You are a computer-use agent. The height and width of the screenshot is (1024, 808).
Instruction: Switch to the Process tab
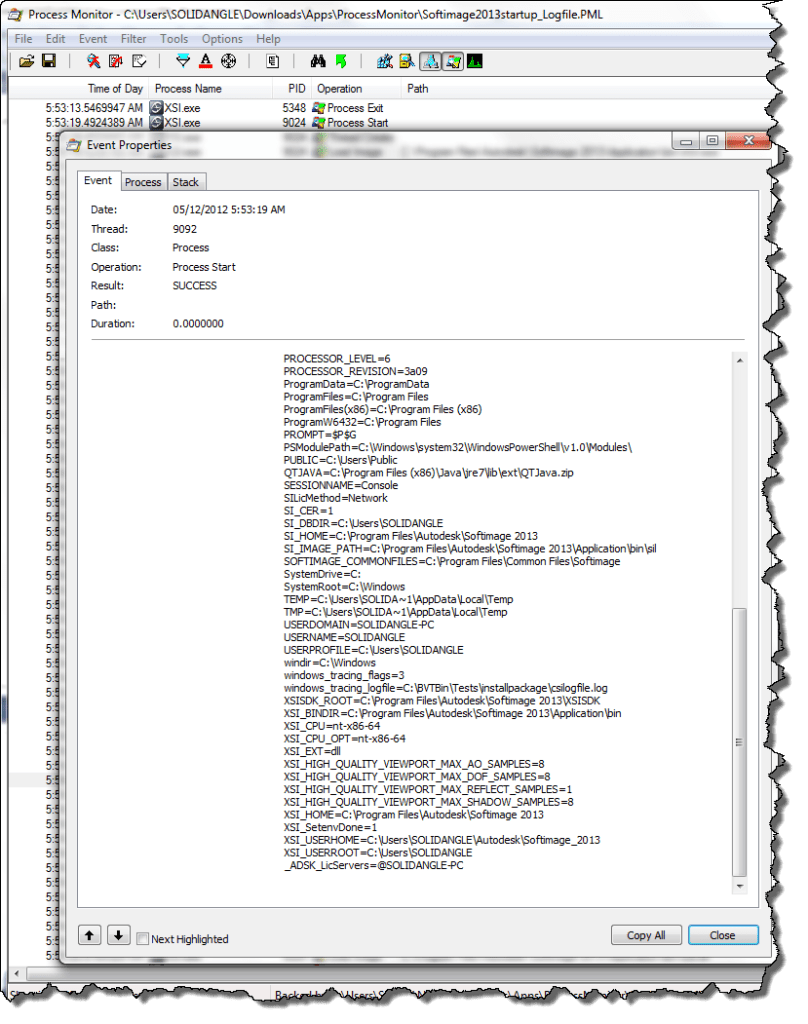click(x=143, y=182)
